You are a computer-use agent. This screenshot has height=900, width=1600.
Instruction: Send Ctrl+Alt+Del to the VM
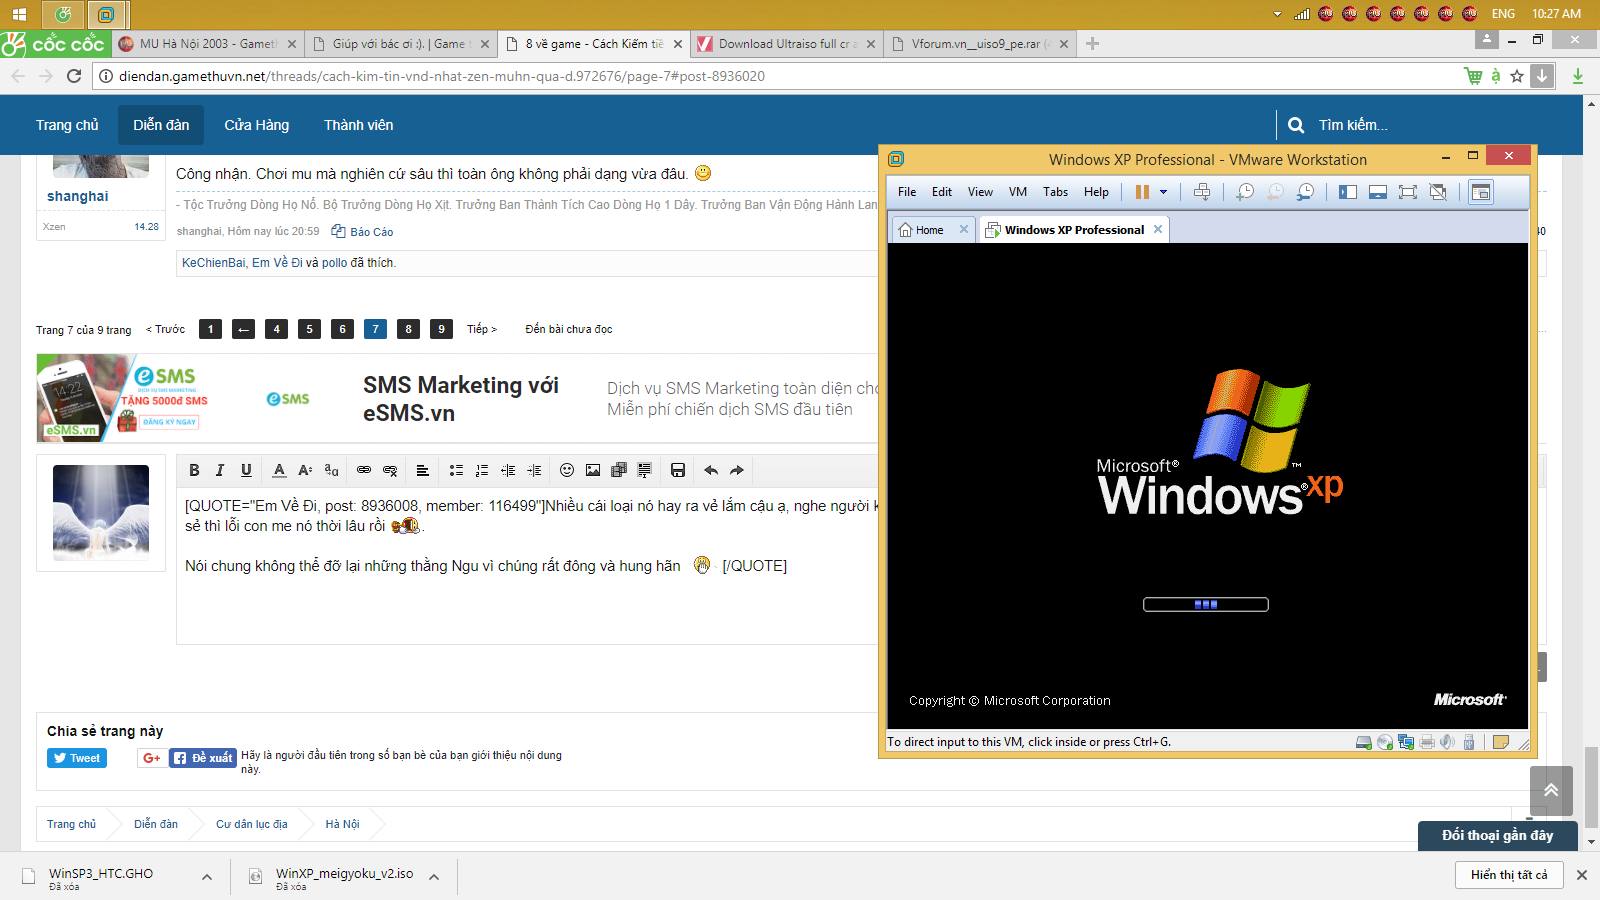coord(1202,192)
